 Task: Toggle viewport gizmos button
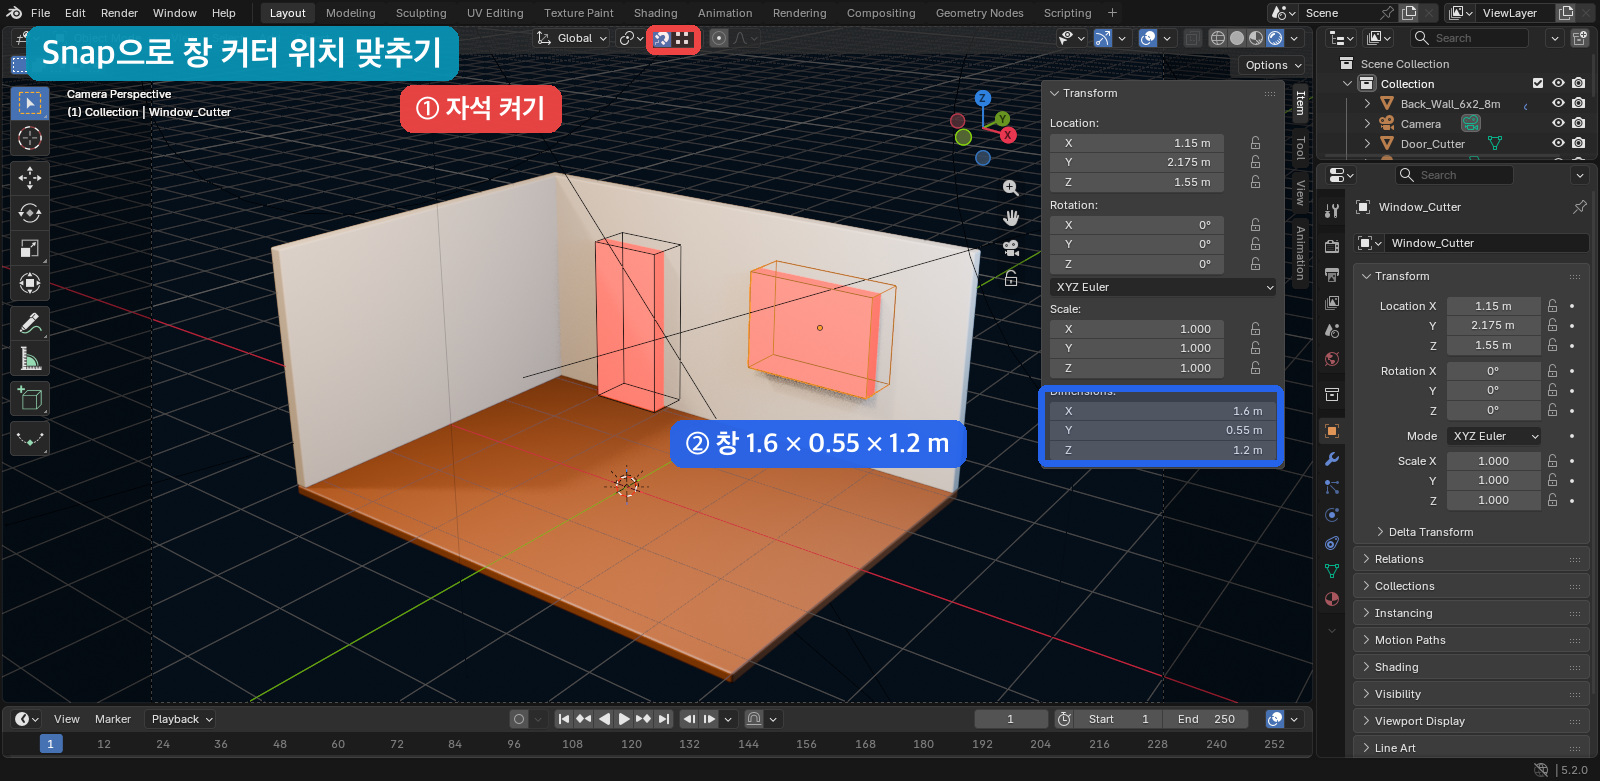[1102, 38]
